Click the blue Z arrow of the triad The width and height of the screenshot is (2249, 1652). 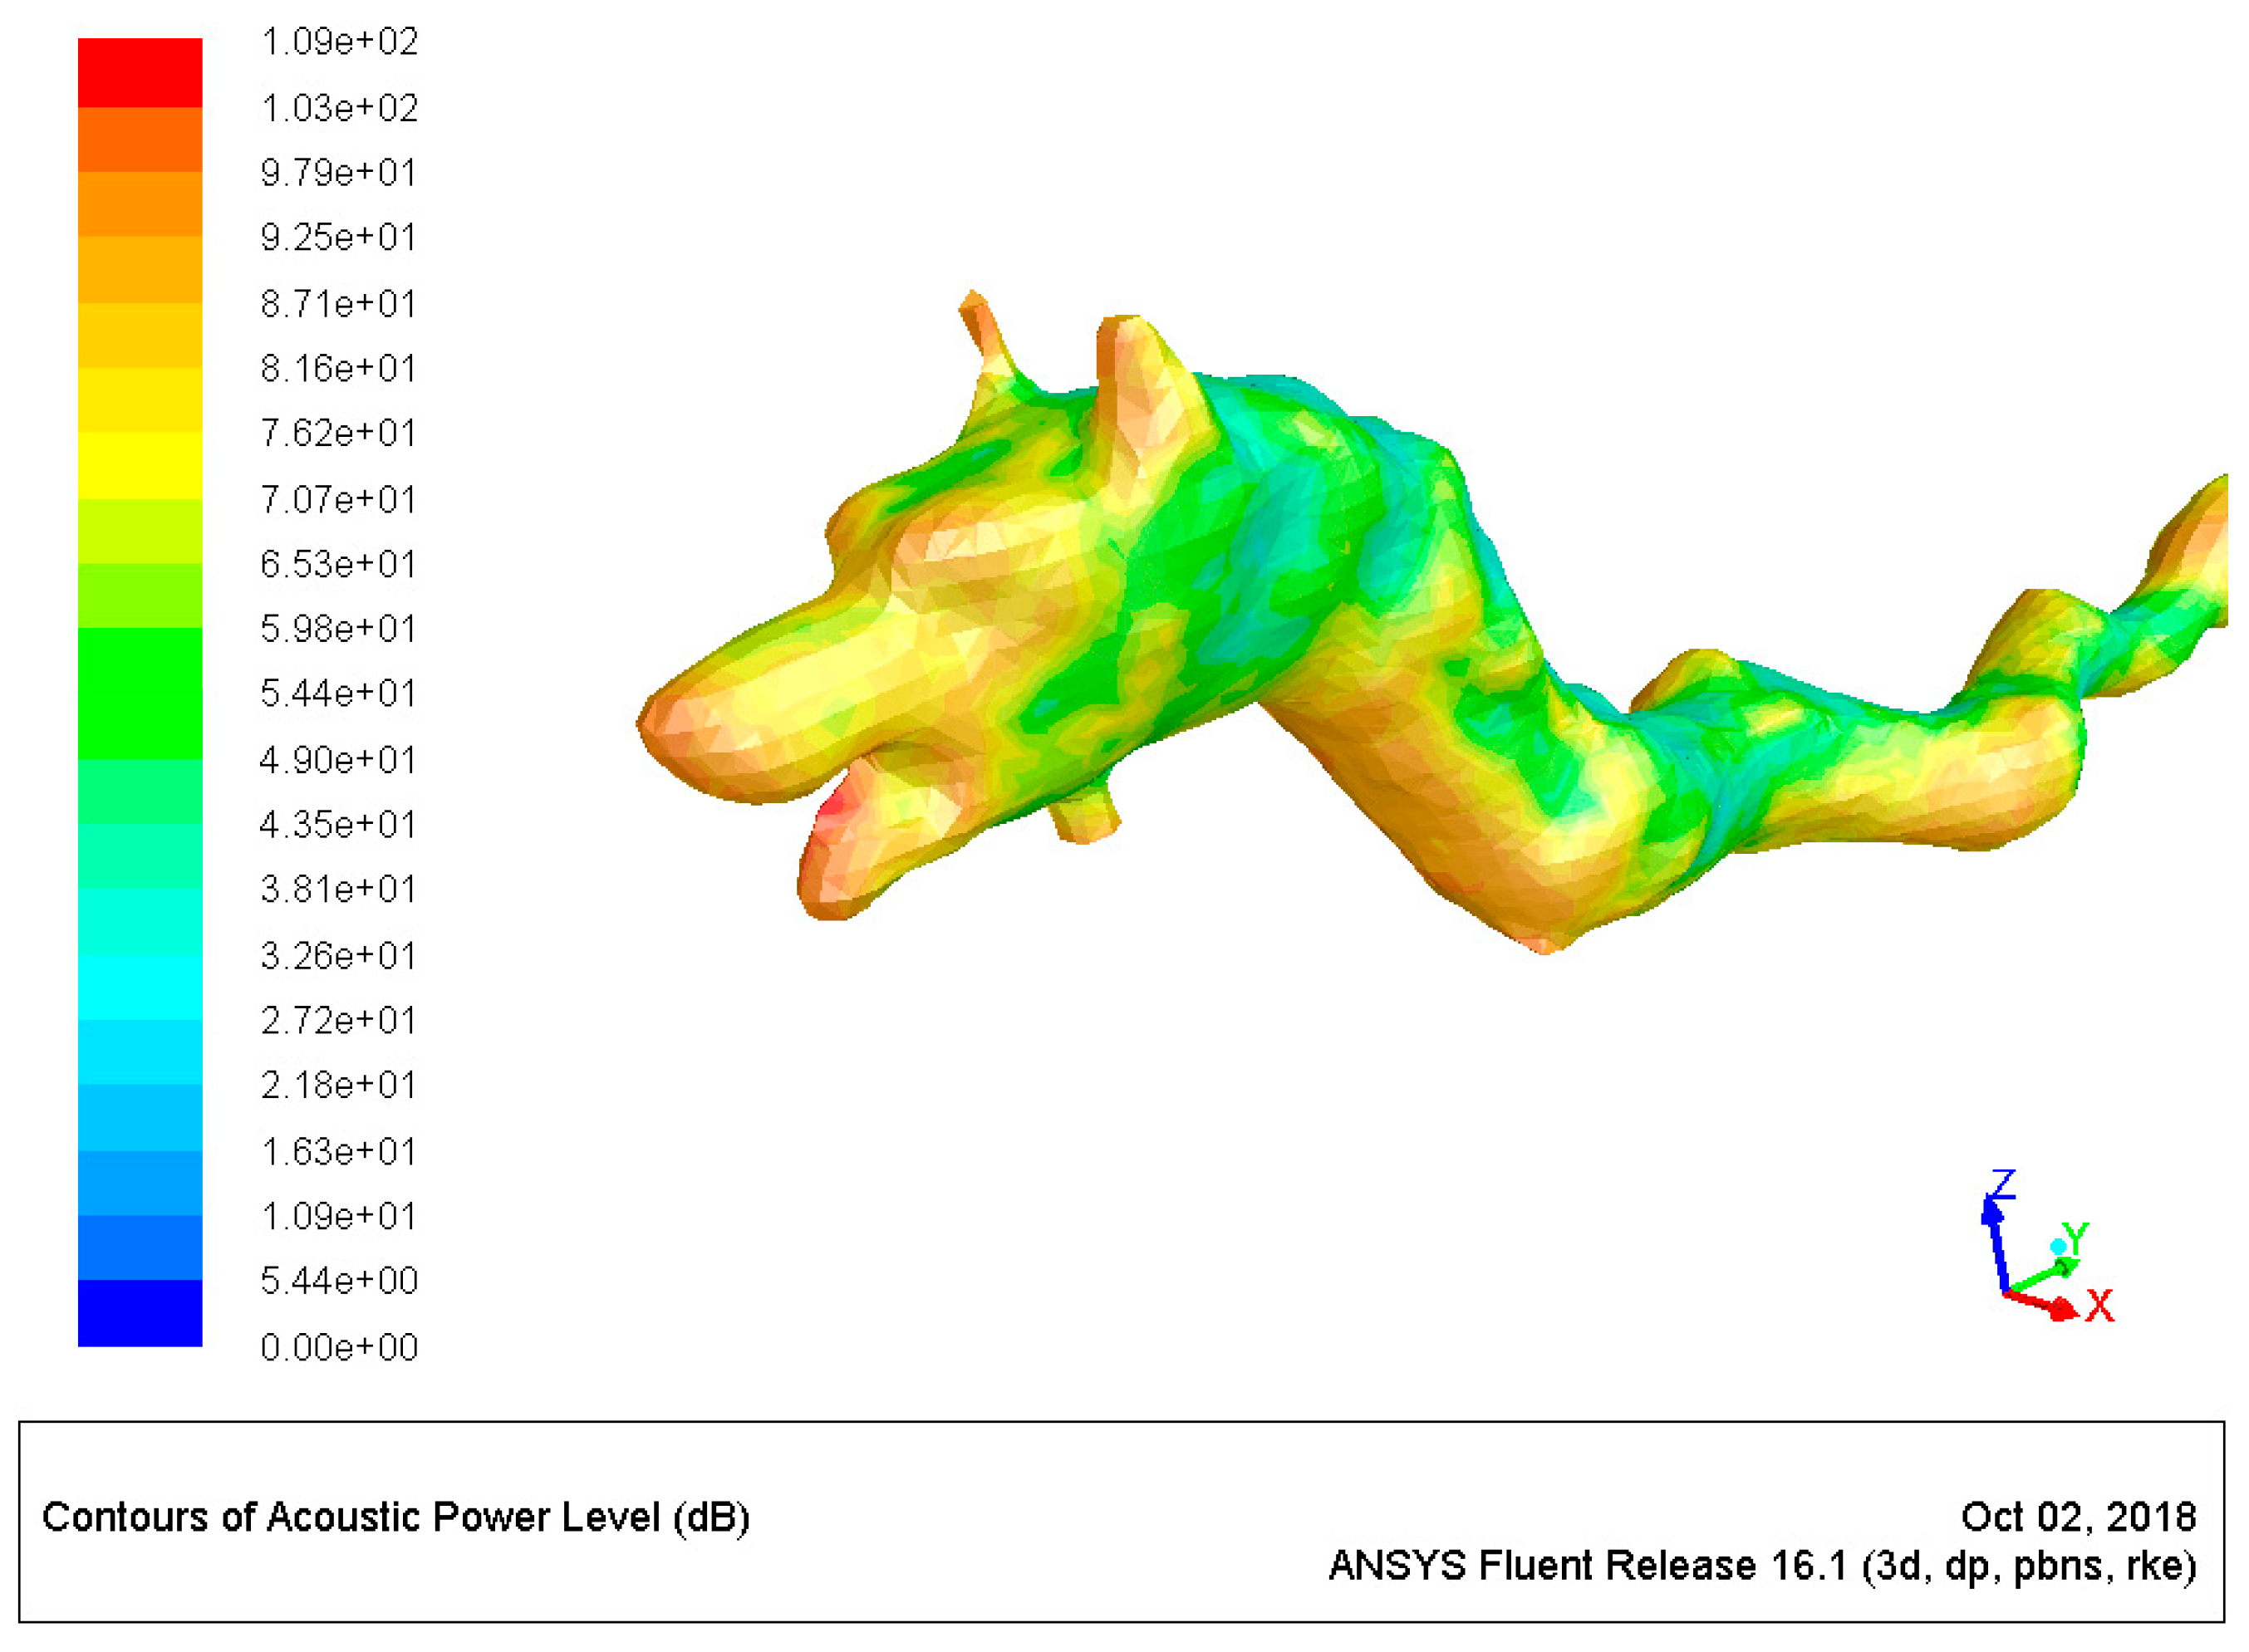tap(1995, 1246)
